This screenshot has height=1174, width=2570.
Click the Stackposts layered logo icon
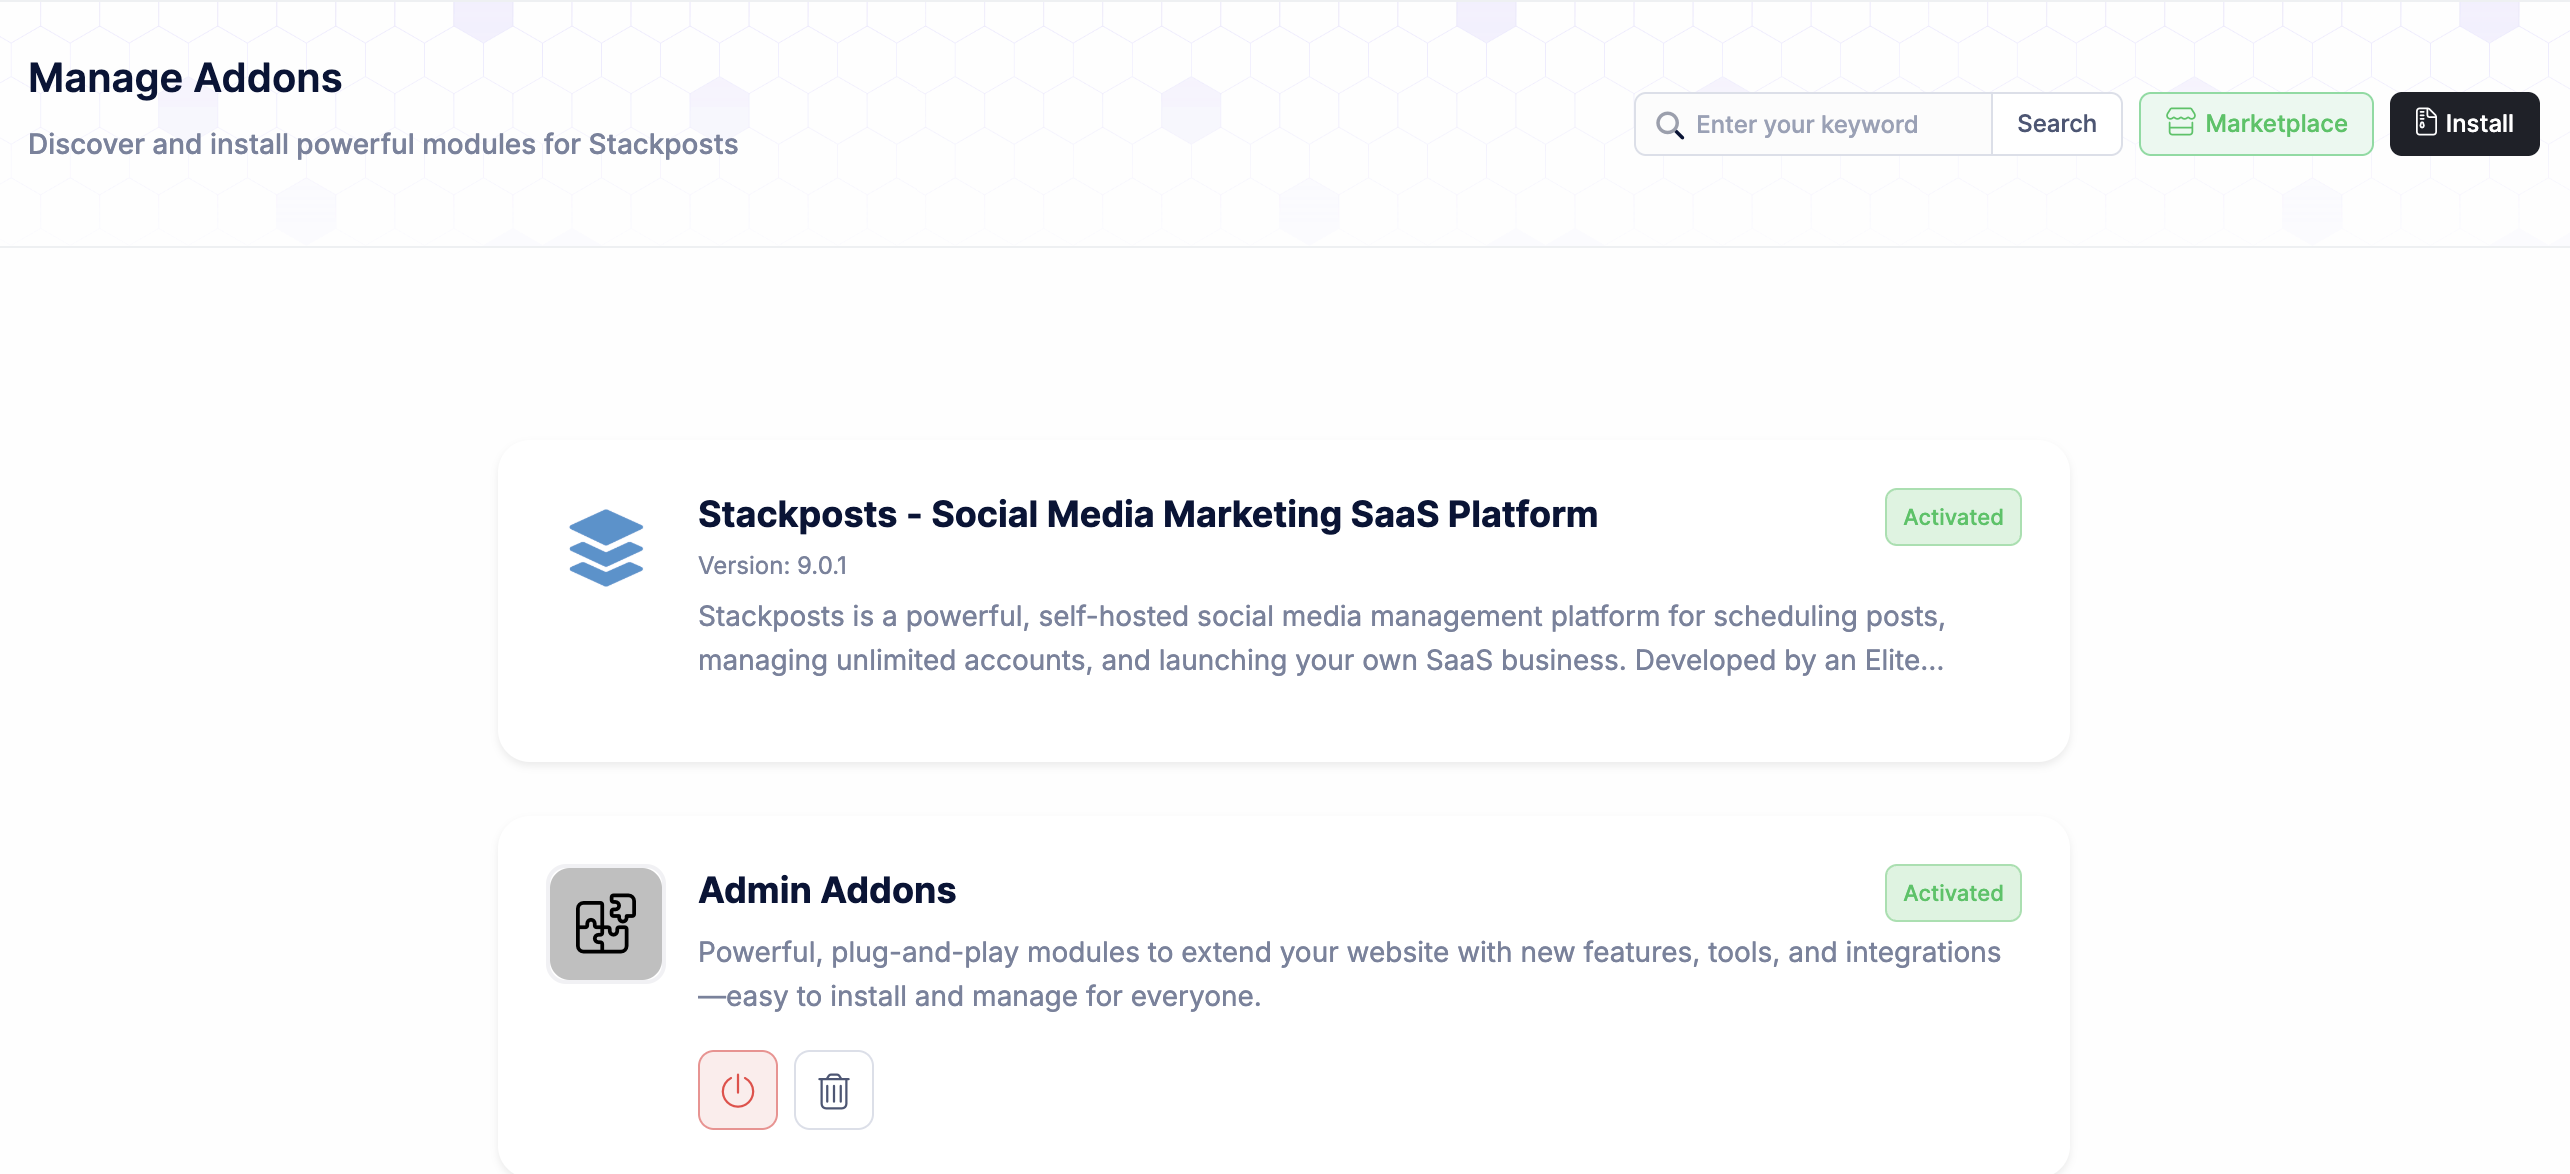click(606, 547)
